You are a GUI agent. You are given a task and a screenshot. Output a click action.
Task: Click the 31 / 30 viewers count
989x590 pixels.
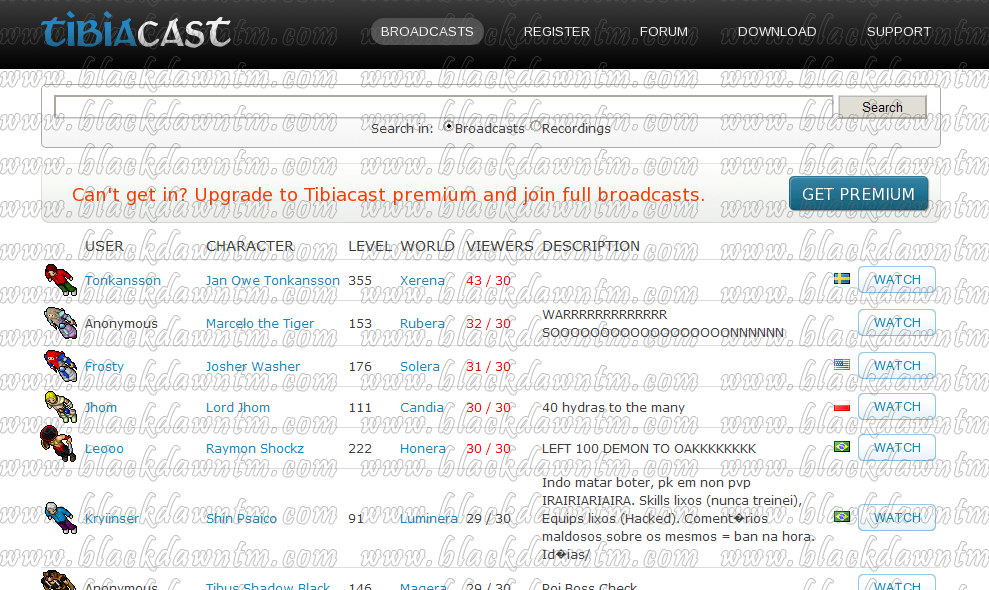click(488, 366)
